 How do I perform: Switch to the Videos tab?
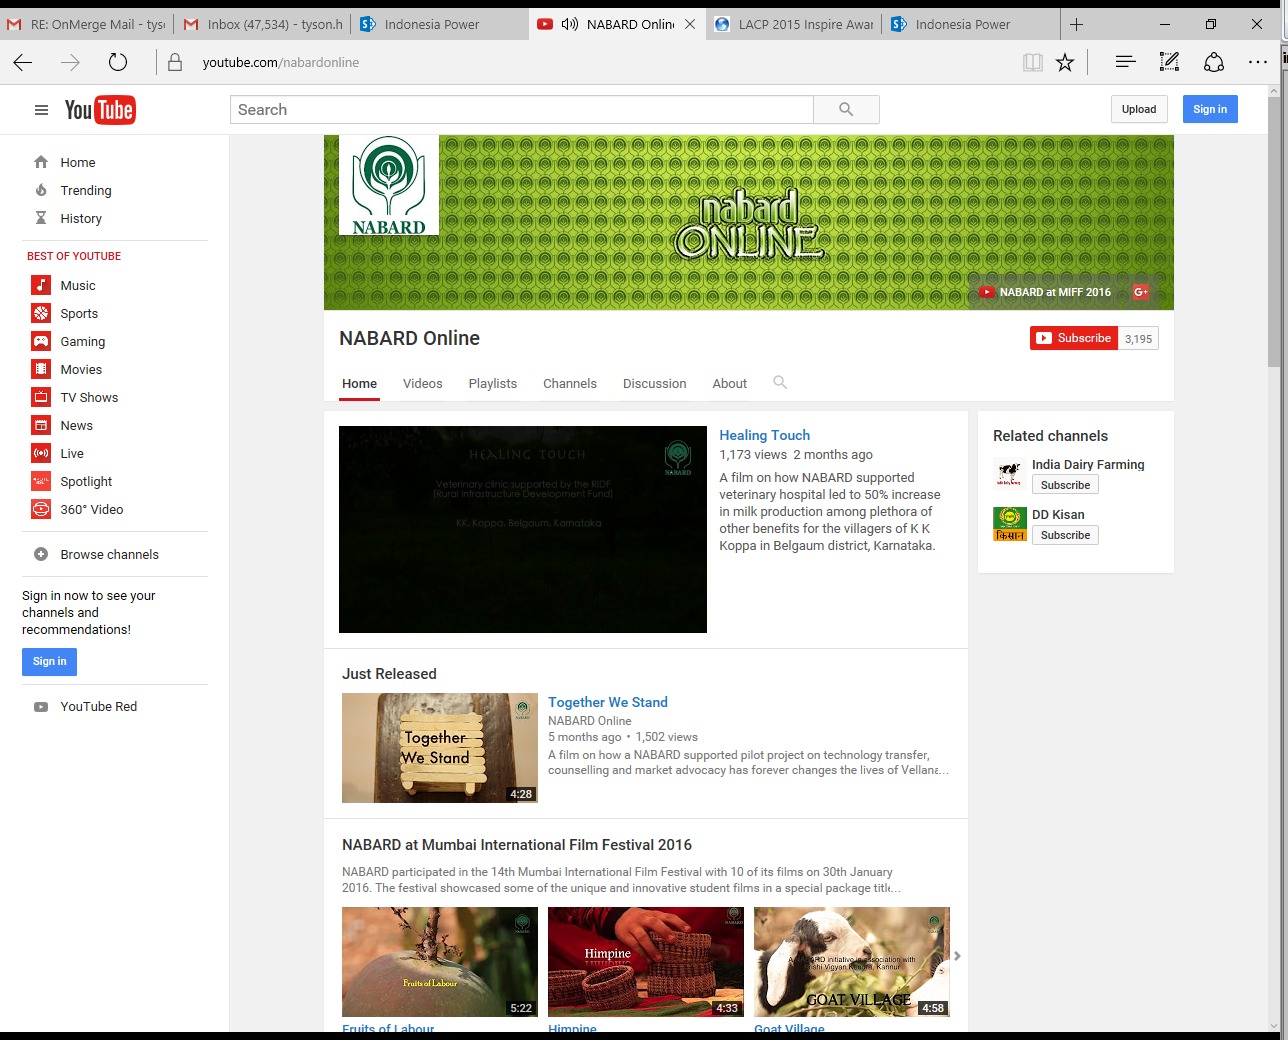pyautogui.click(x=422, y=383)
